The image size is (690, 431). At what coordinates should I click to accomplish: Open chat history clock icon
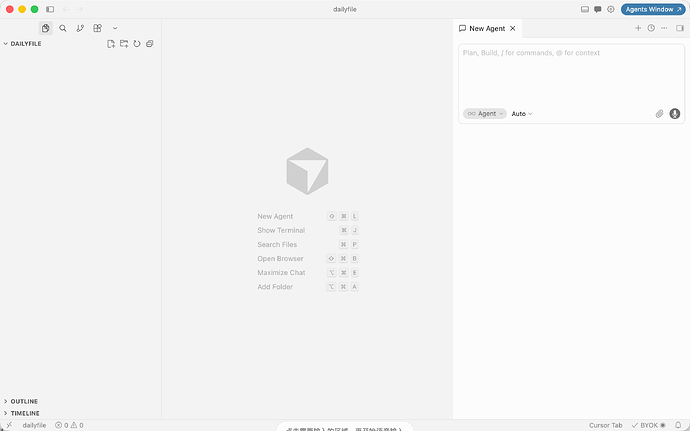(651, 28)
